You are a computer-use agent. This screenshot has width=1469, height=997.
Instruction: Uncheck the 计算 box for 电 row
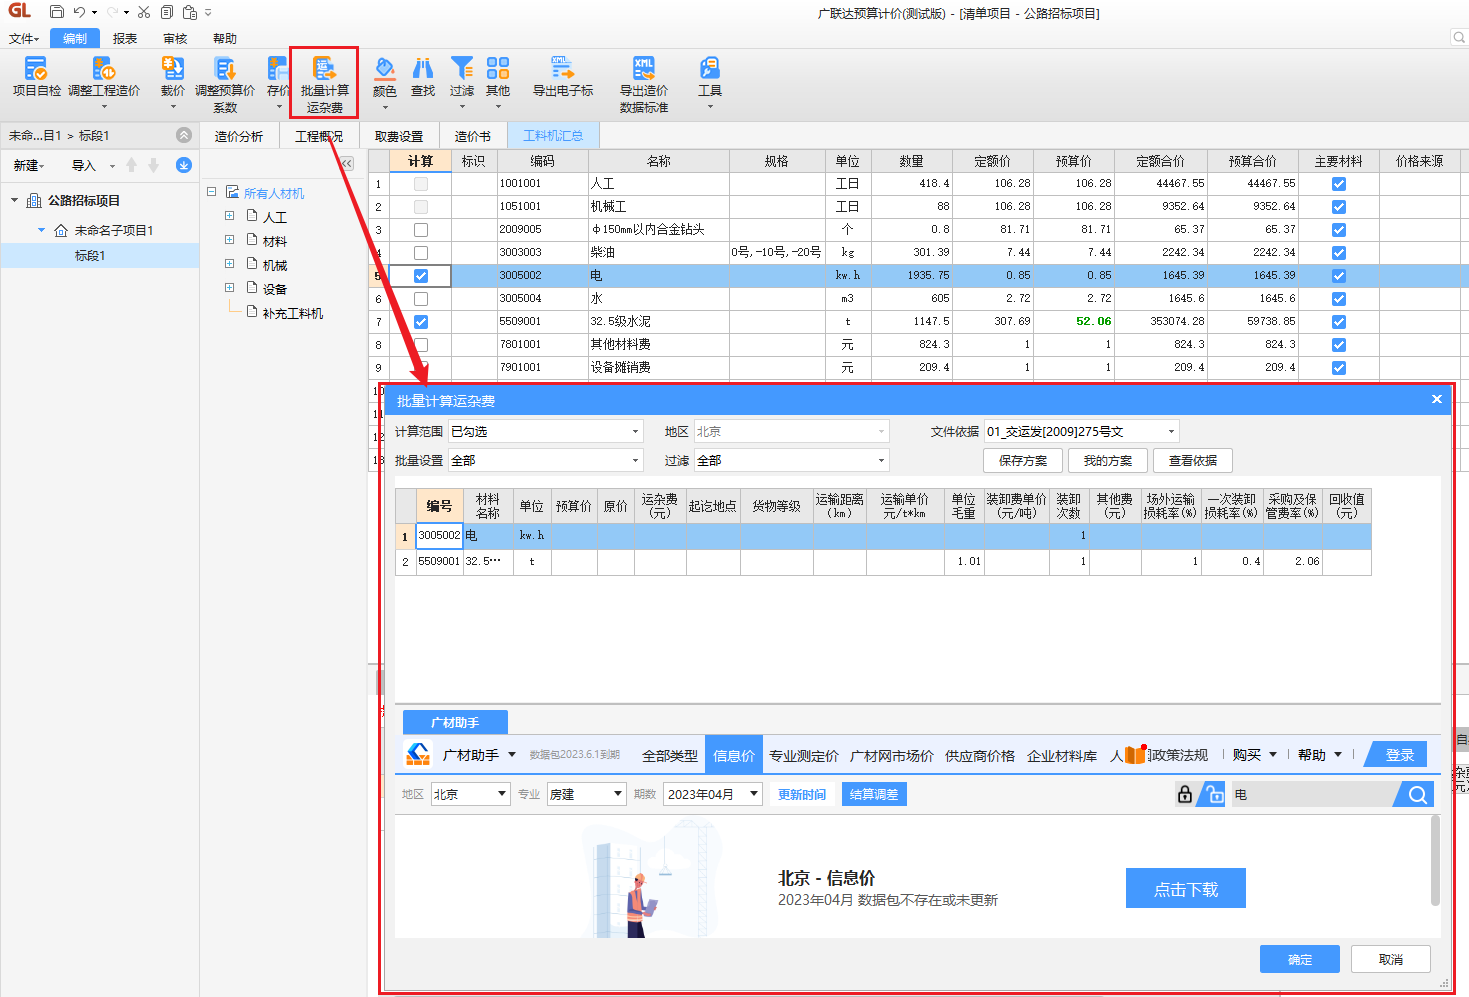pyautogui.click(x=421, y=276)
